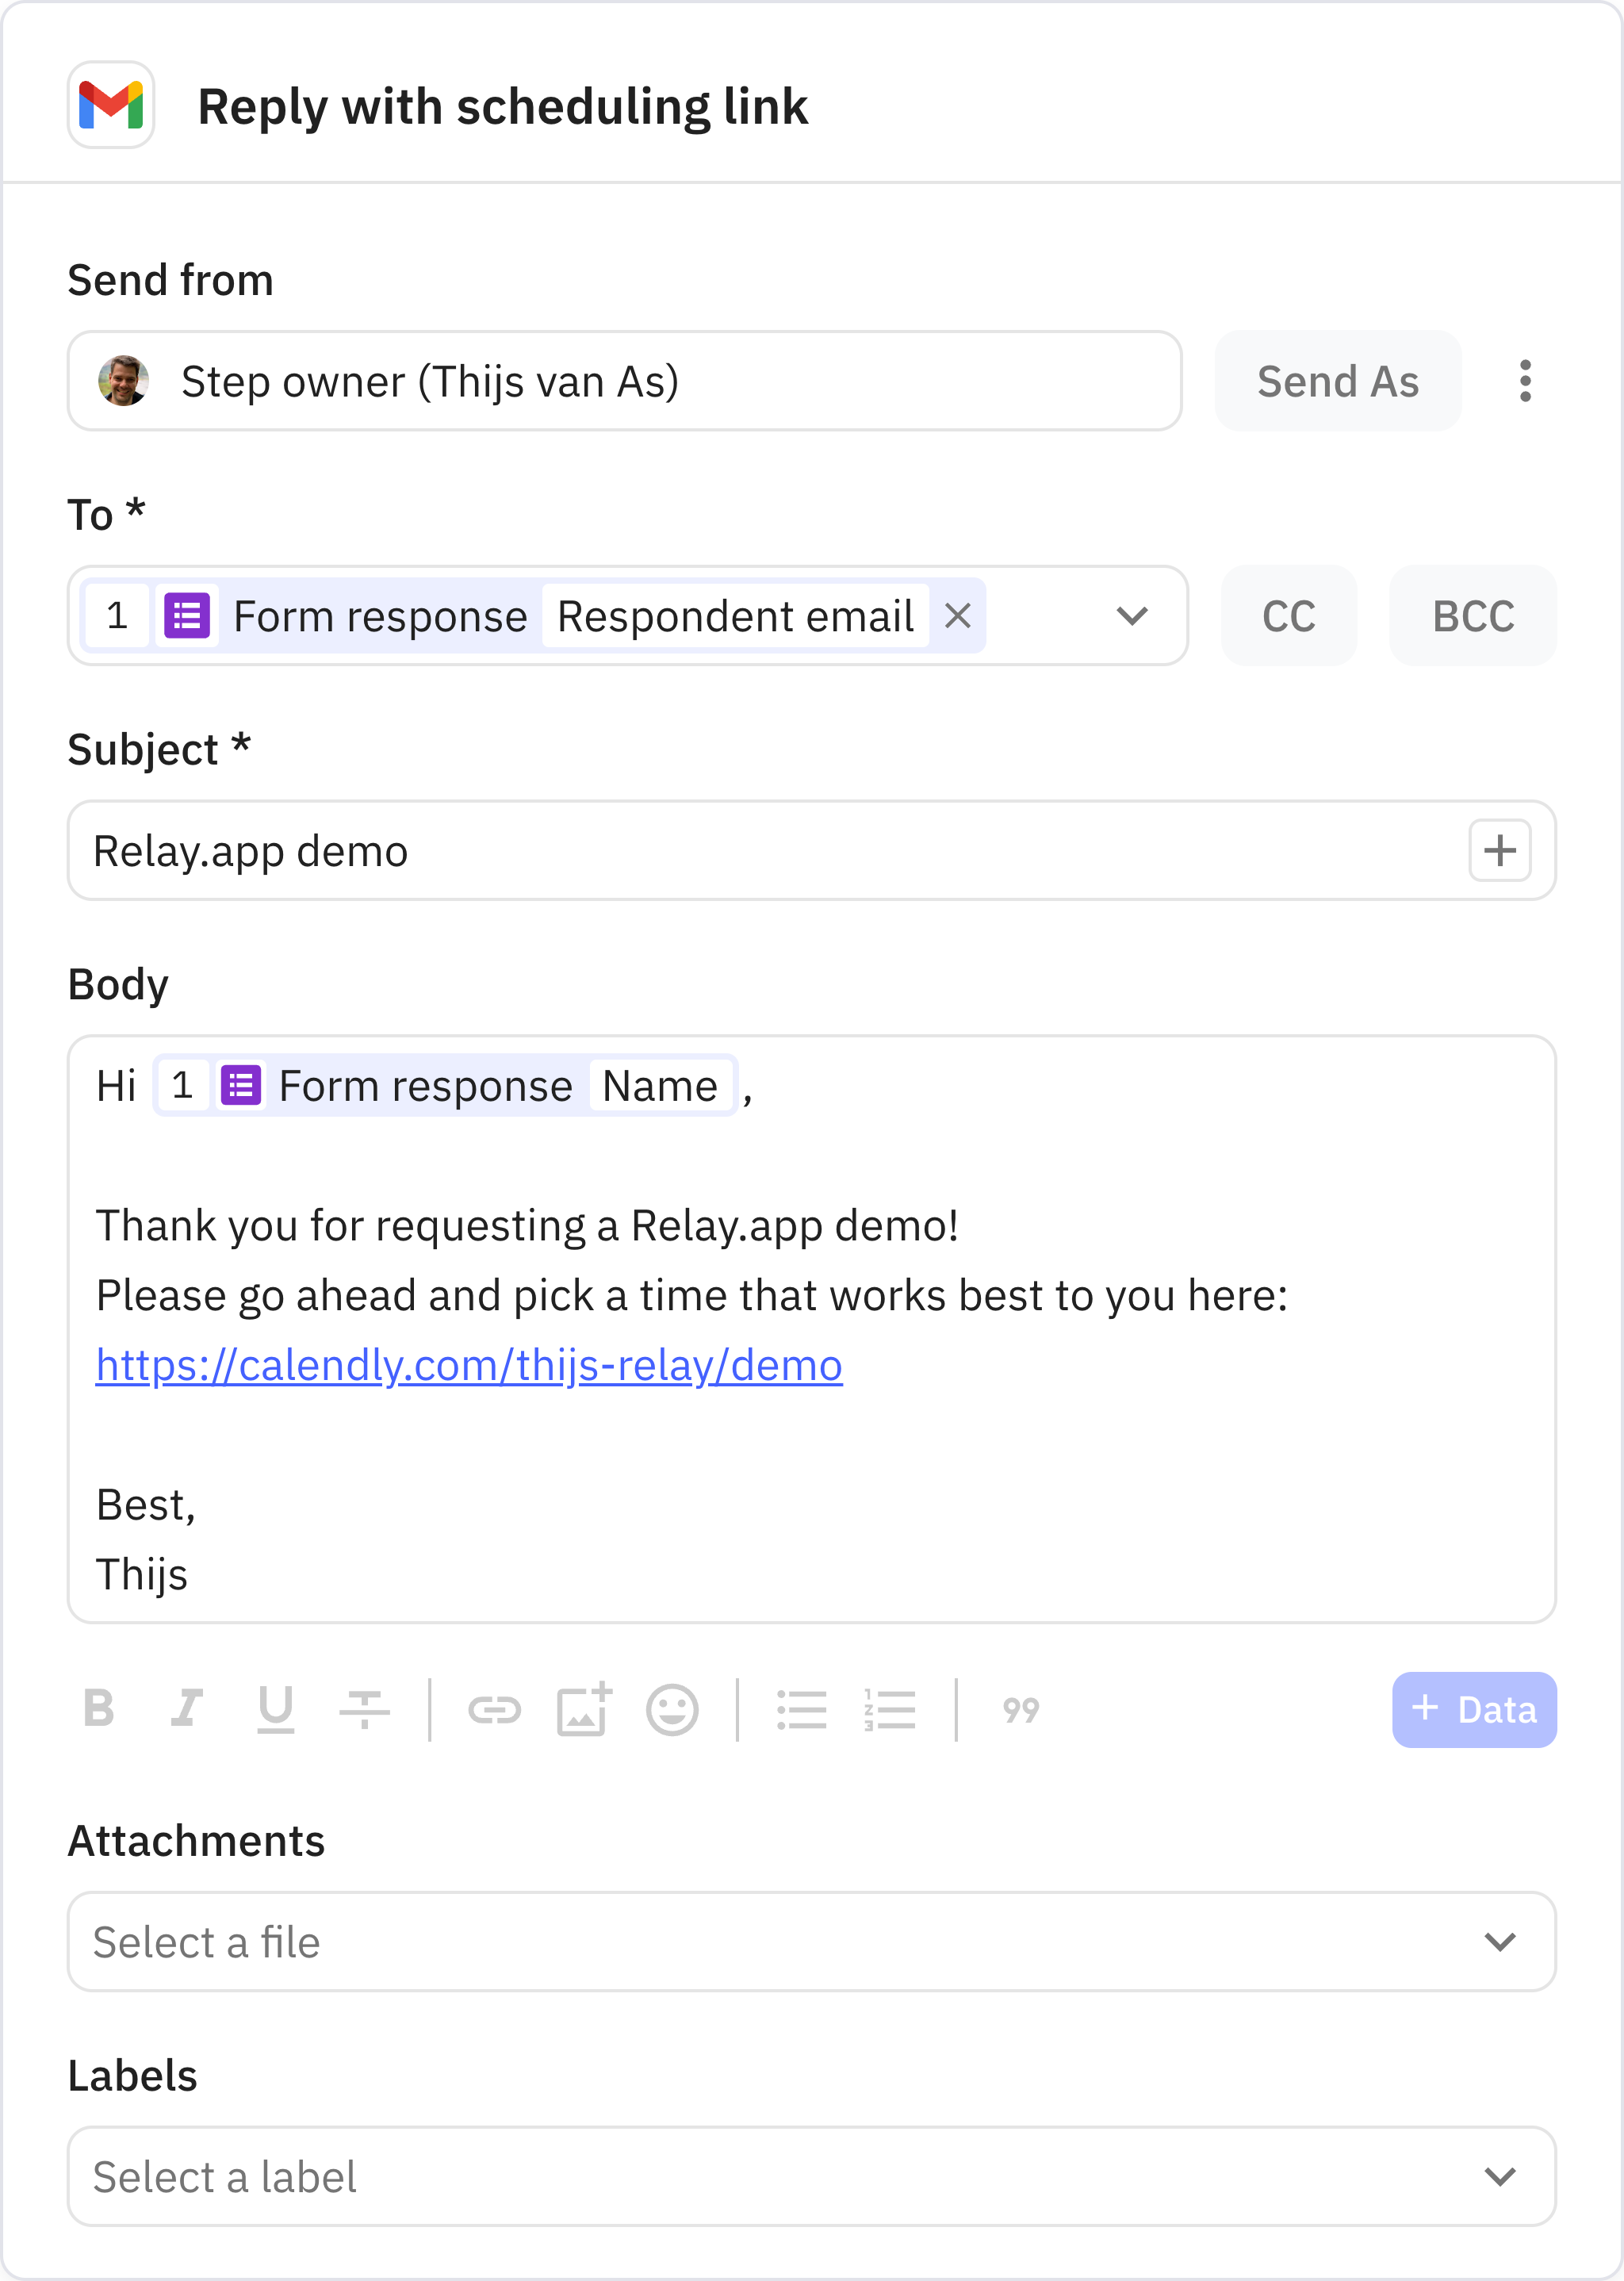Open the emoji picker
The width and height of the screenshot is (1624, 2281).
[x=672, y=1709]
